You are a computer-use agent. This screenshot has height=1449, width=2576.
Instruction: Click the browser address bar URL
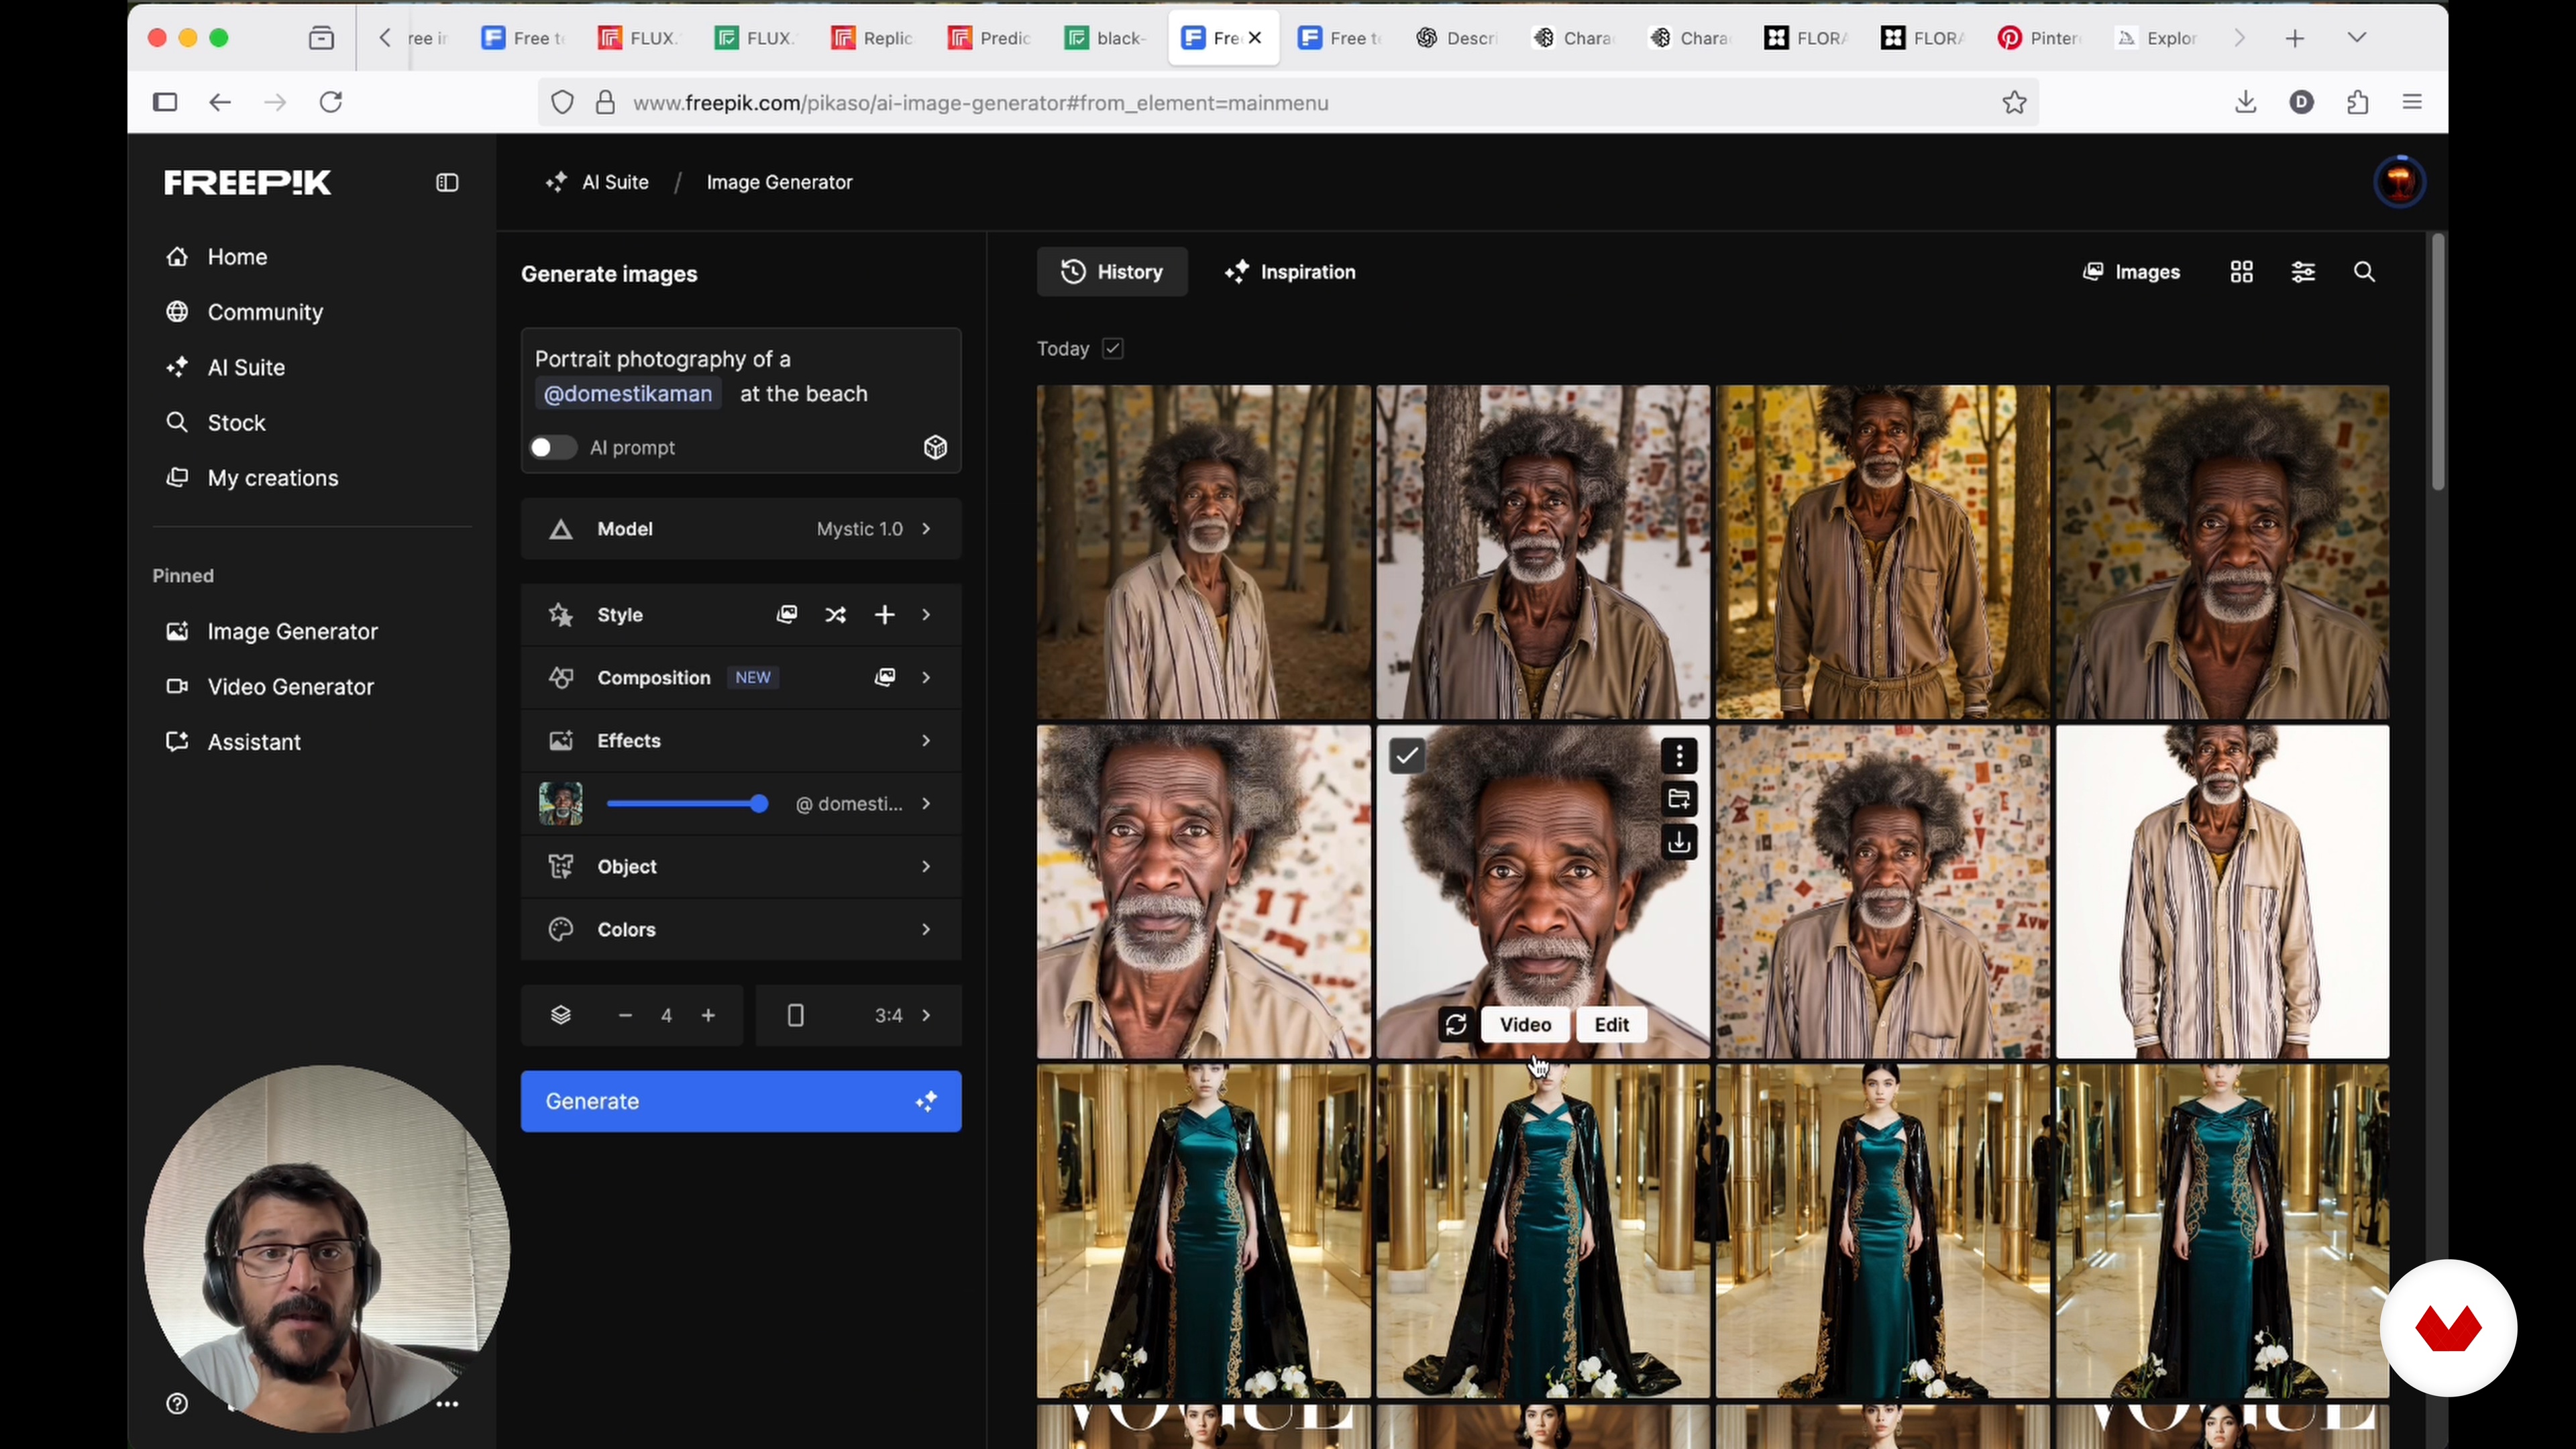pos(980,102)
